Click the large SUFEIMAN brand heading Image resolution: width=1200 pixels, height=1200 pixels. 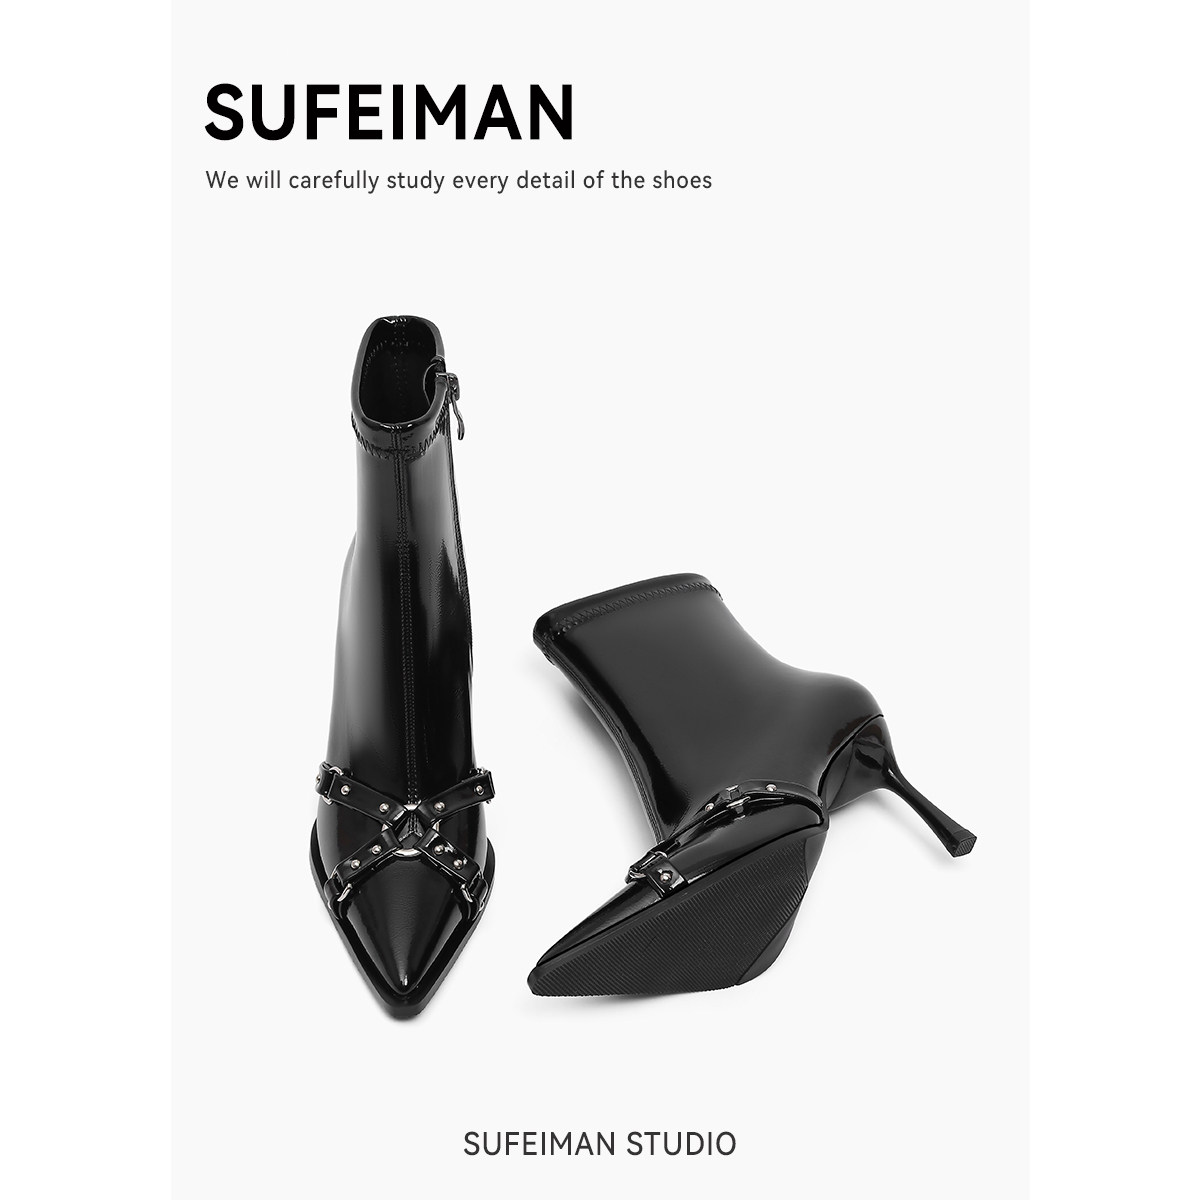390,113
